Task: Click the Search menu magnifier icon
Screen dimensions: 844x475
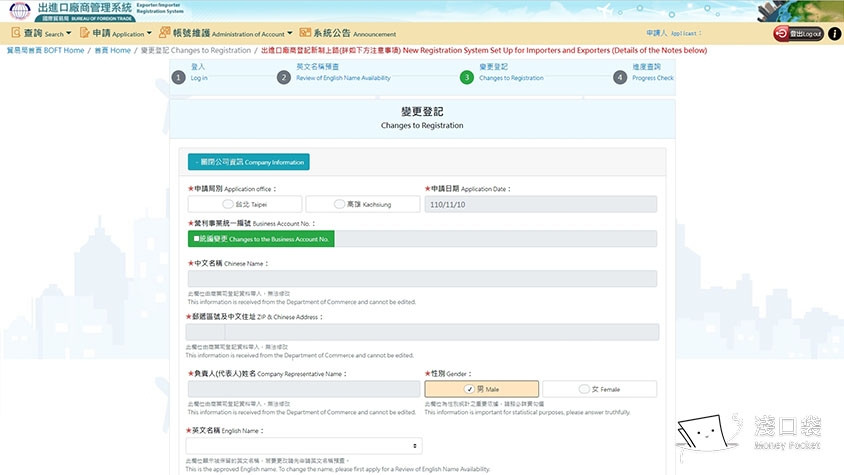Action: tap(16, 33)
